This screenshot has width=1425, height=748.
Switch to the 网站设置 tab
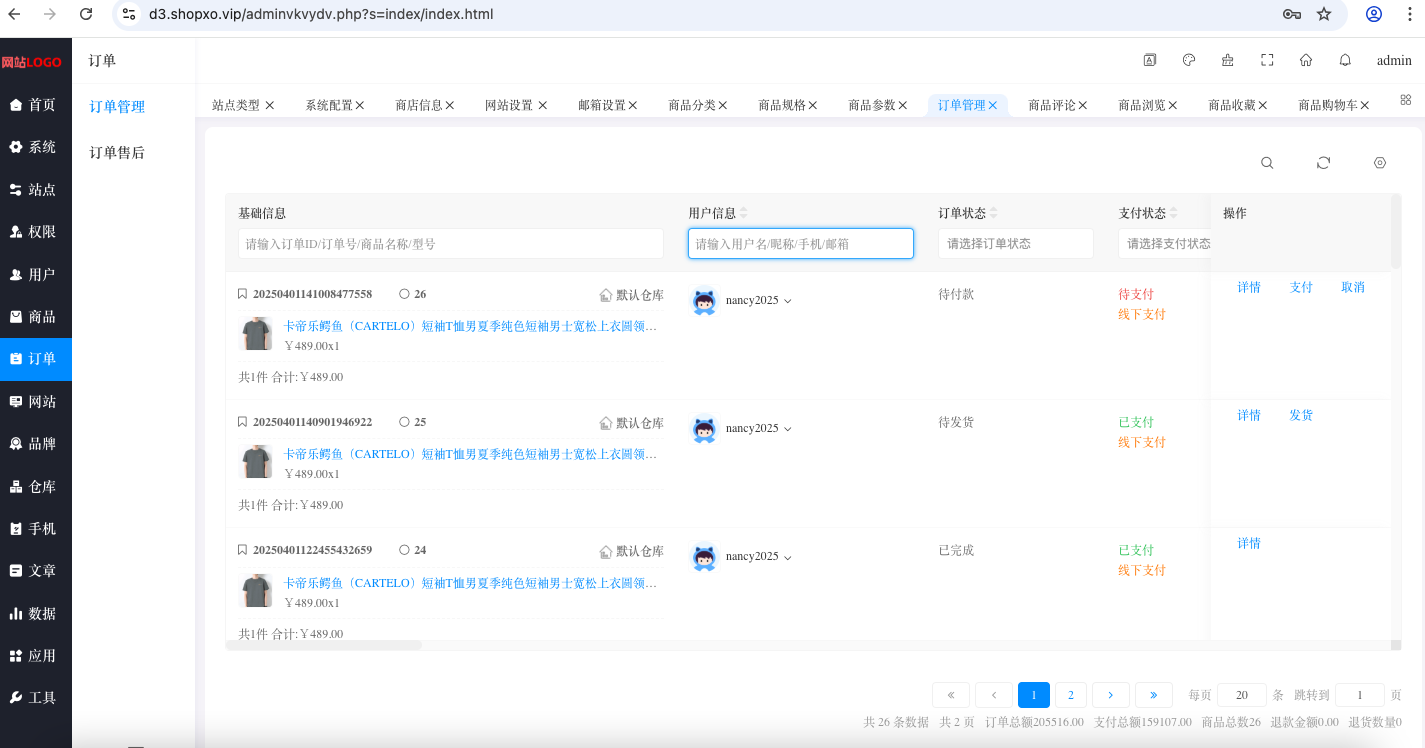(x=509, y=105)
